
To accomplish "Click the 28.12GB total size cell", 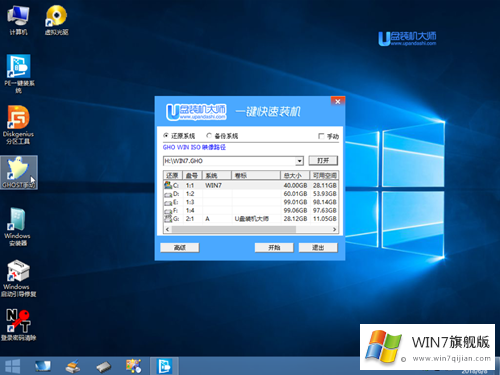I will pyautogui.click(x=295, y=219).
